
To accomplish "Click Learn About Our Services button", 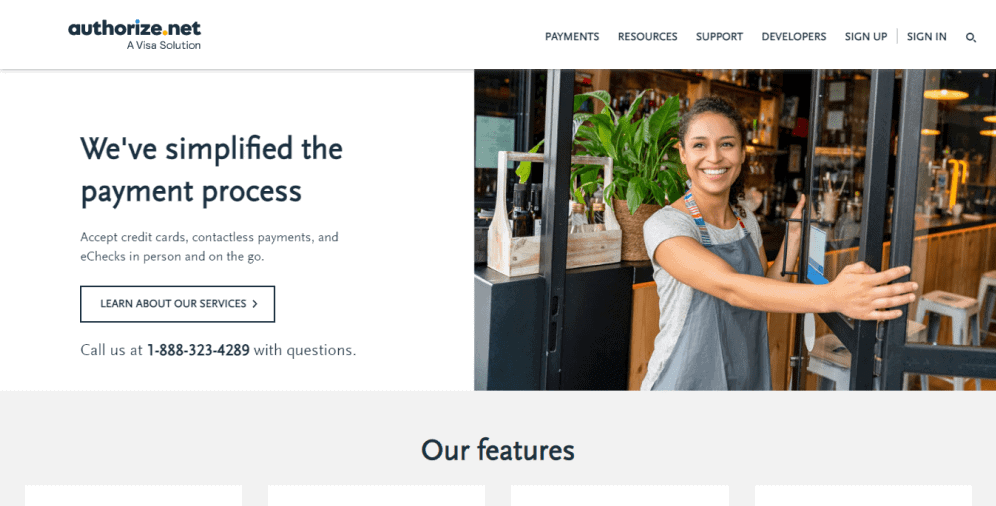I will point(177,304).
